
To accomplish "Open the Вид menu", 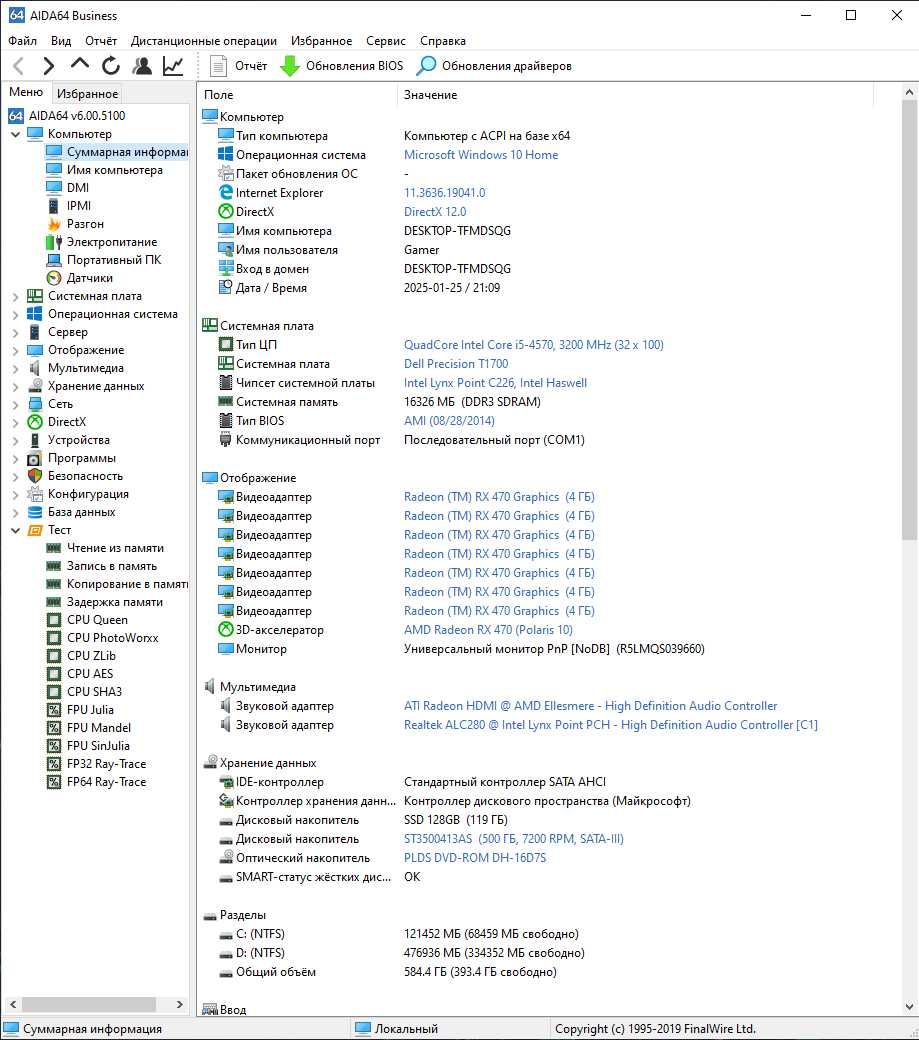I will tap(61, 40).
